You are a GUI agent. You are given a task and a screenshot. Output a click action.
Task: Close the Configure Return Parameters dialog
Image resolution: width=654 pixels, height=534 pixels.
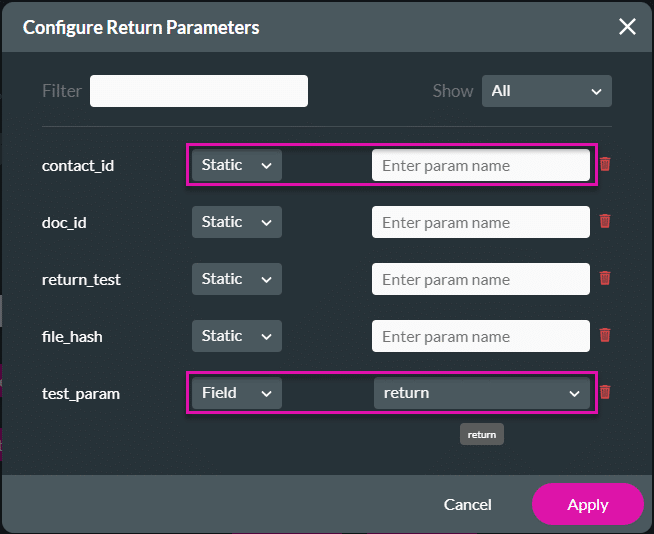627,27
